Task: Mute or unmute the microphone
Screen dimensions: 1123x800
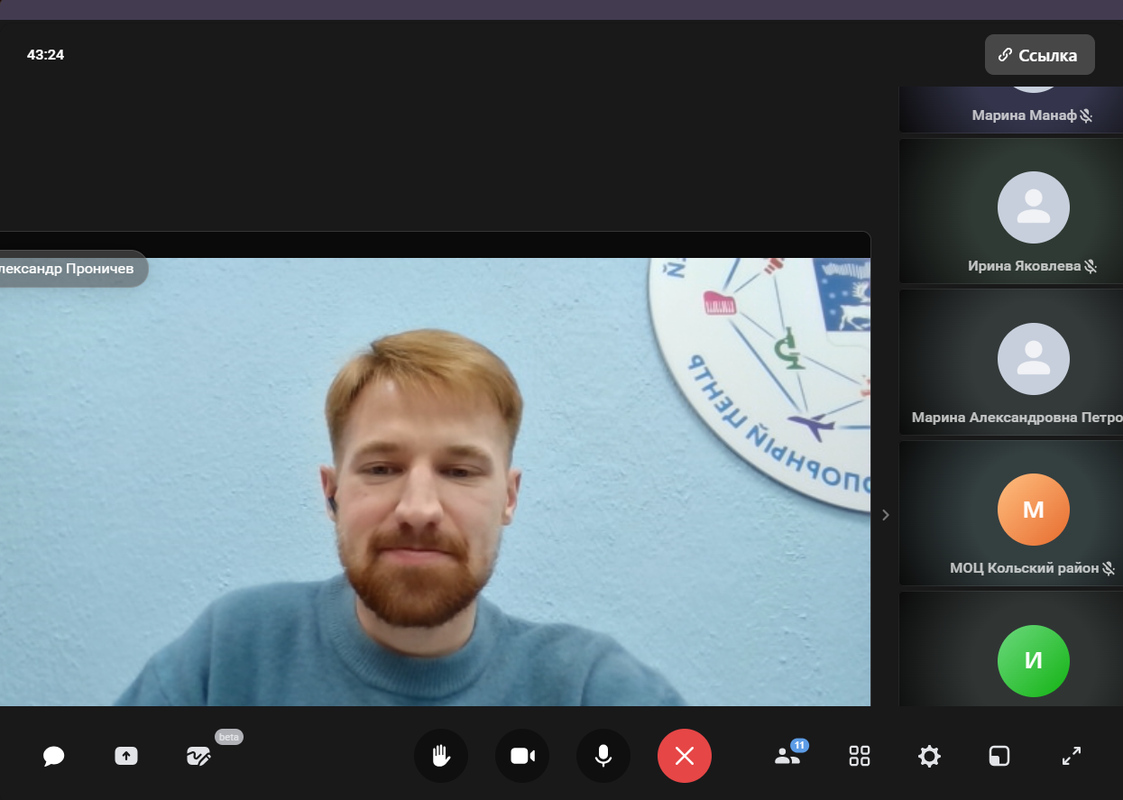Action: (x=603, y=756)
